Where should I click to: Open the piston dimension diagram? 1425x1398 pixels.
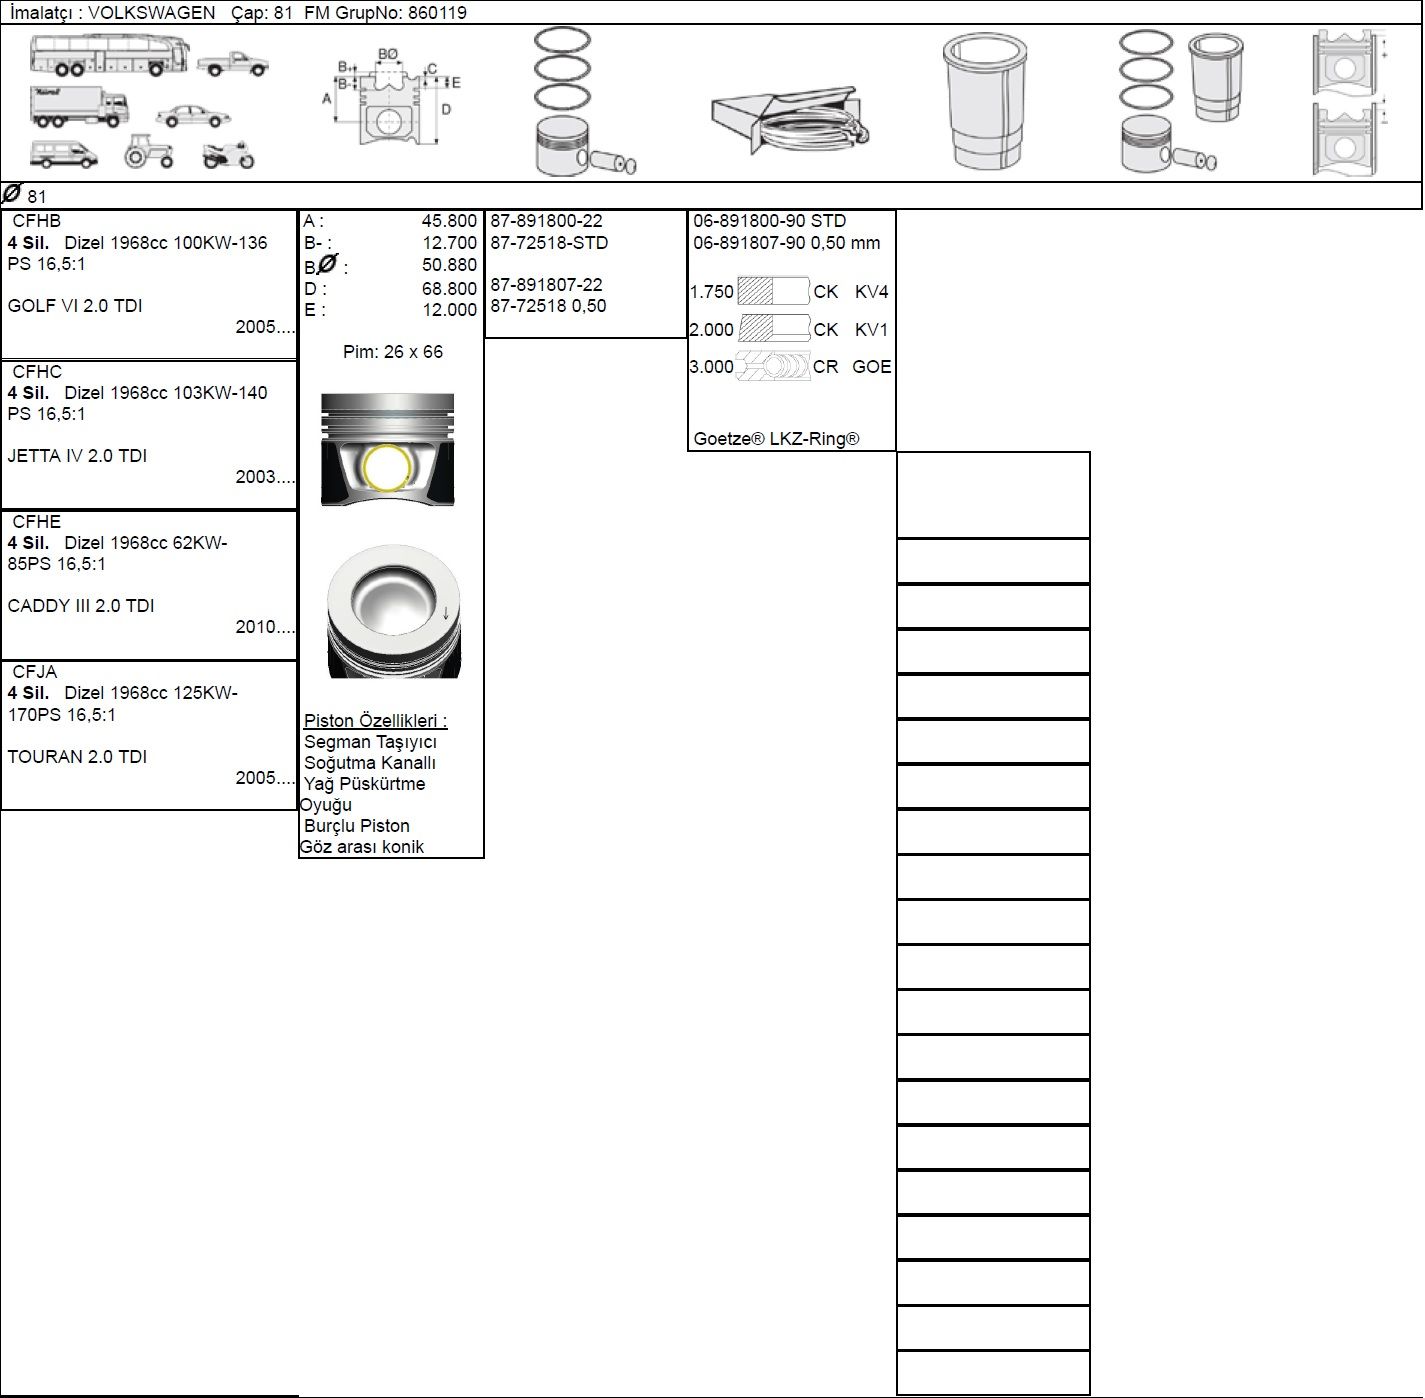[391, 96]
